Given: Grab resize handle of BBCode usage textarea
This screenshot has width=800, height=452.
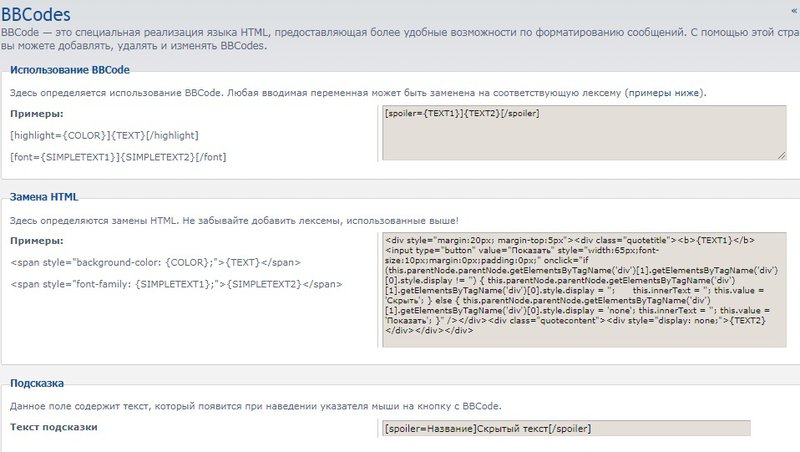Looking at the screenshot, I should point(780,154).
